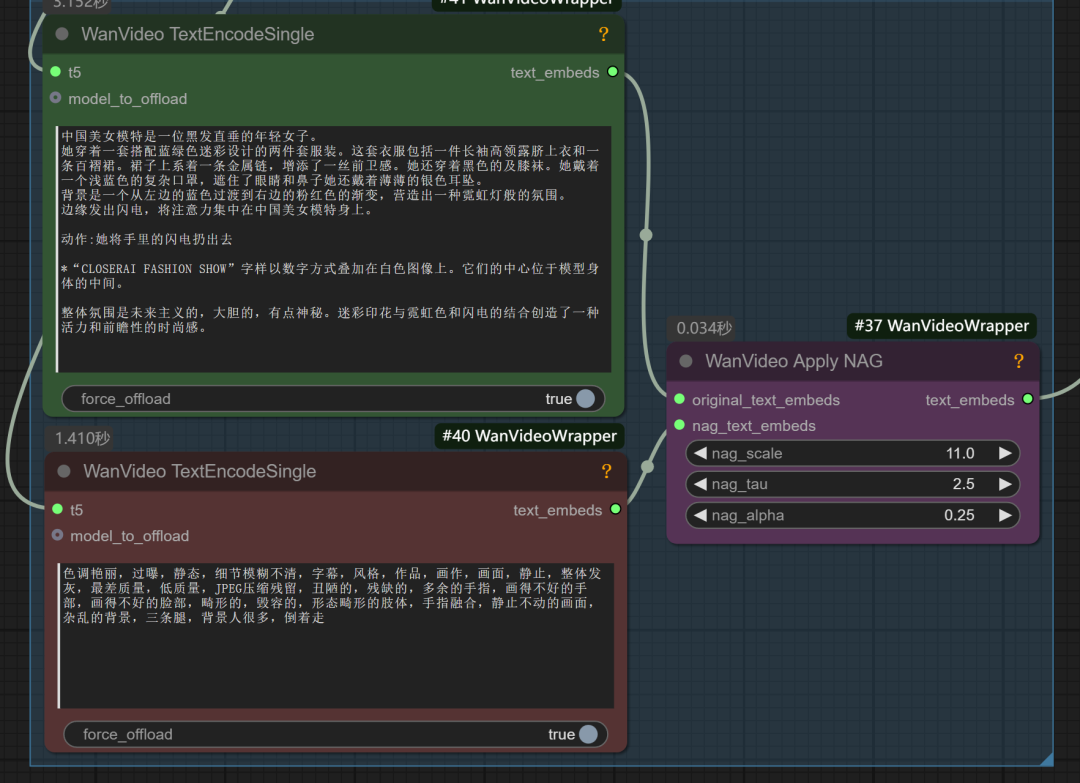Click the group resize corner handle
The width and height of the screenshot is (1080, 783).
[1046, 759]
